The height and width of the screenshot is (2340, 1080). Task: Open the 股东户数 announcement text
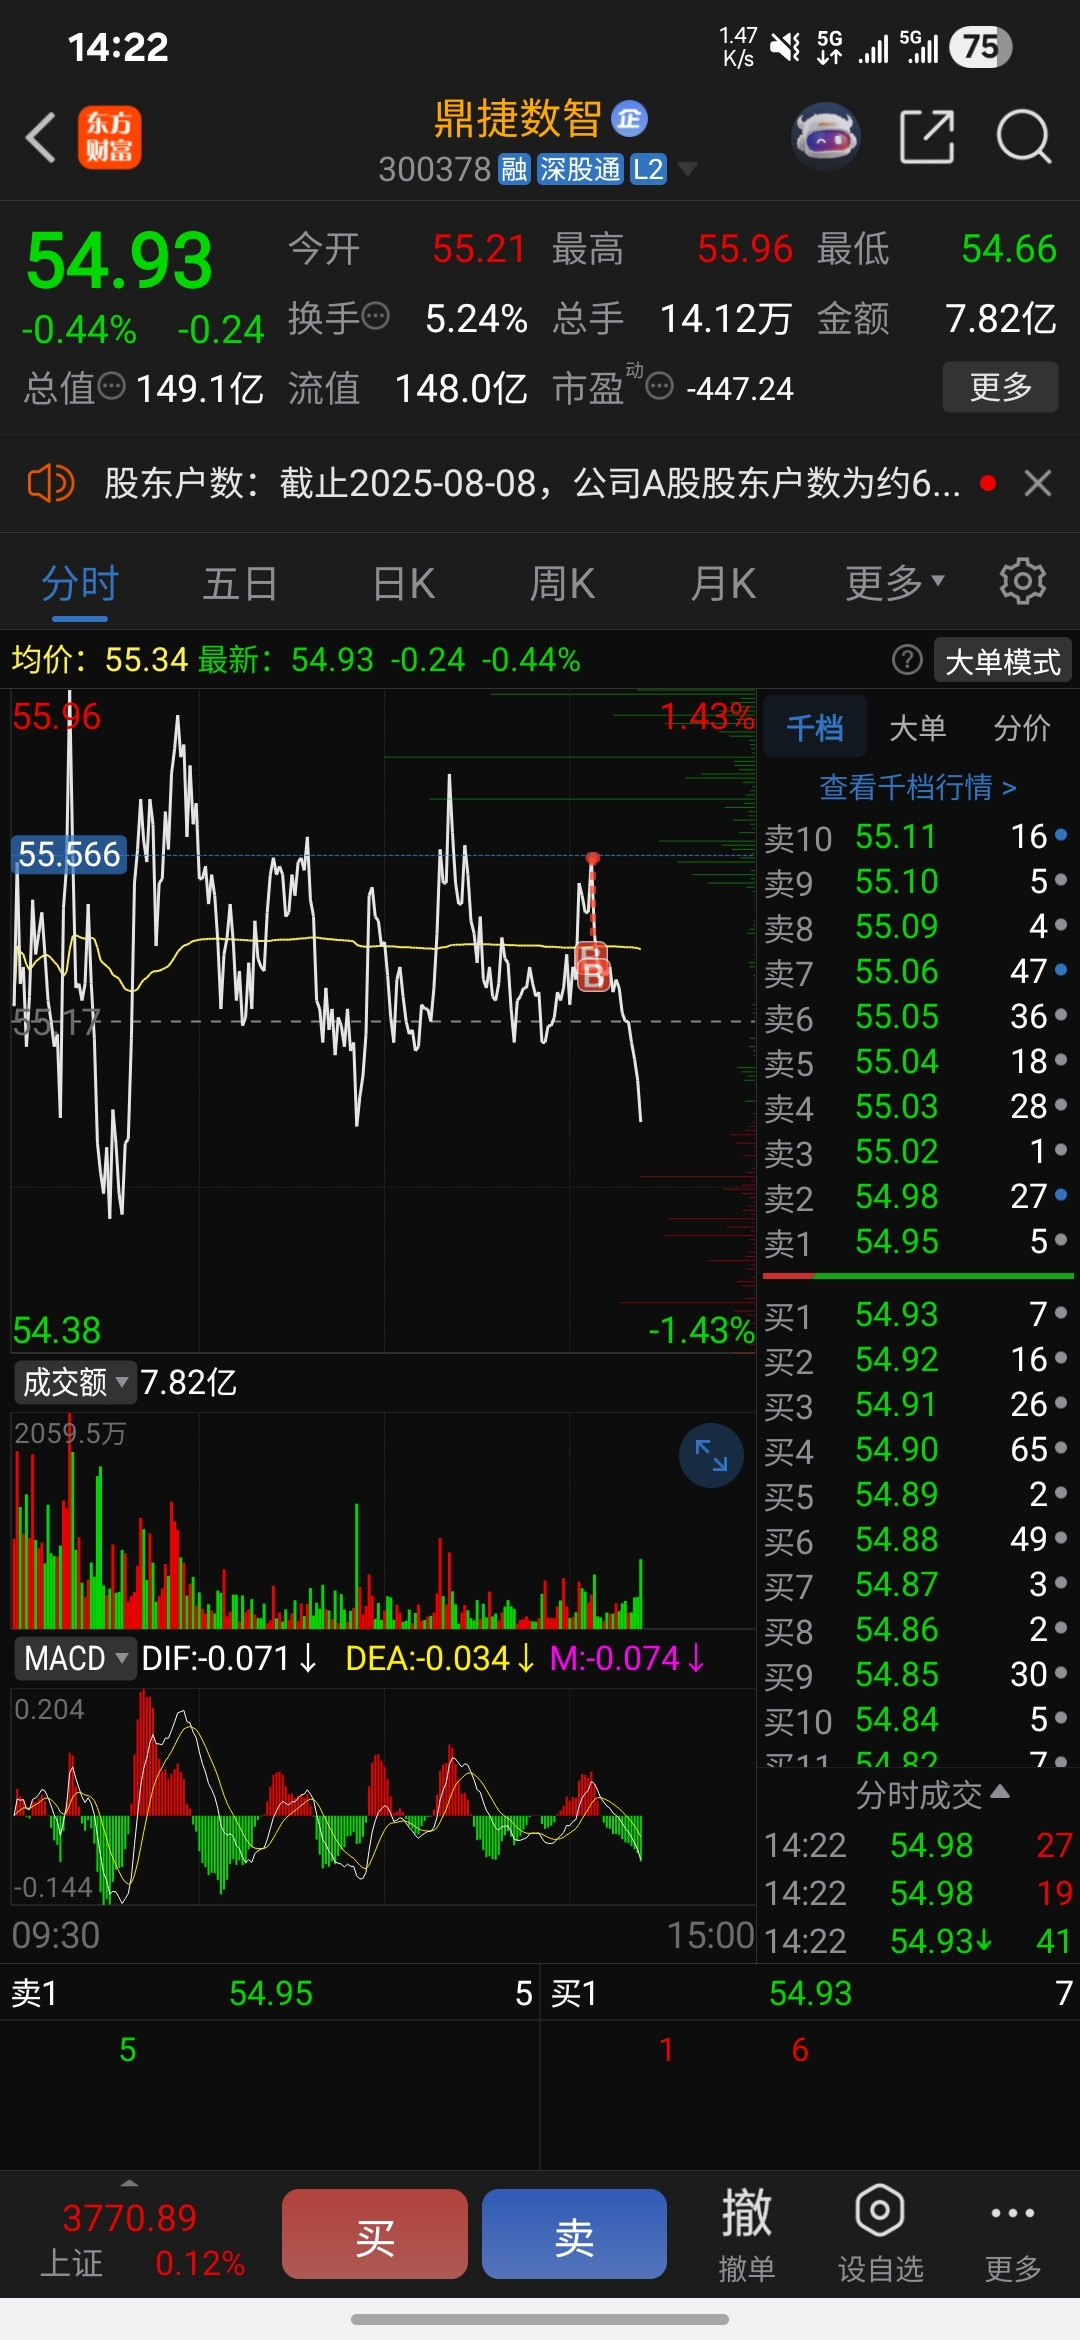tap(532, 484)
